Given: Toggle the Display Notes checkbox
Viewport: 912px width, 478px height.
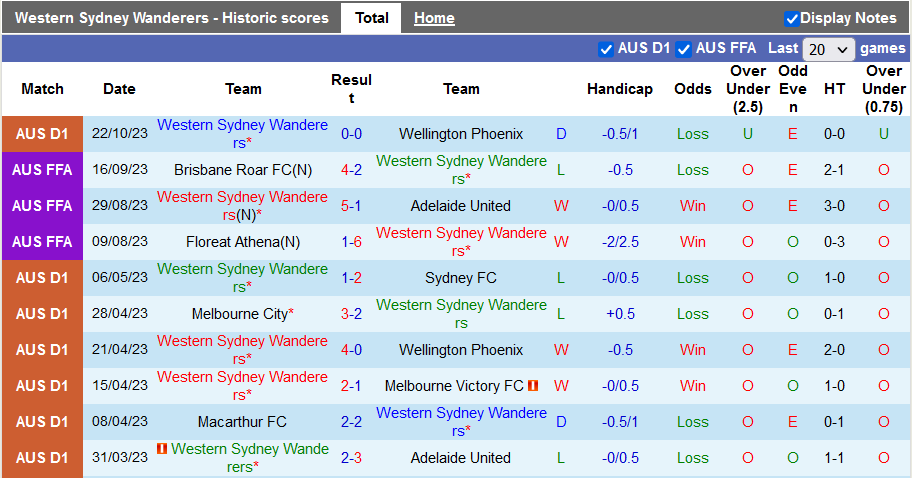Looking at the screenshot, I should (792, 19).
